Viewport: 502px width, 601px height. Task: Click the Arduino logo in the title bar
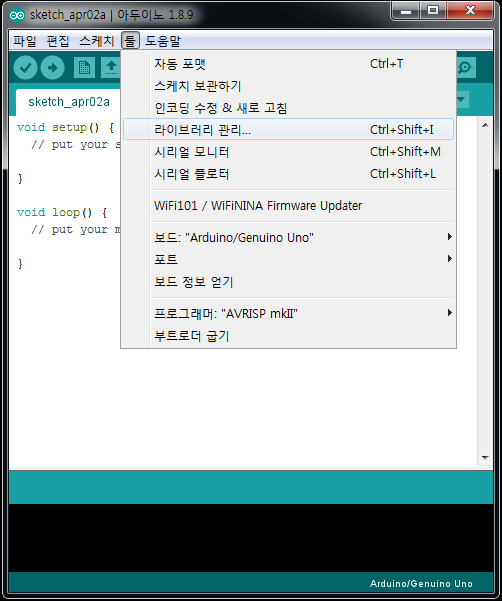17,15
